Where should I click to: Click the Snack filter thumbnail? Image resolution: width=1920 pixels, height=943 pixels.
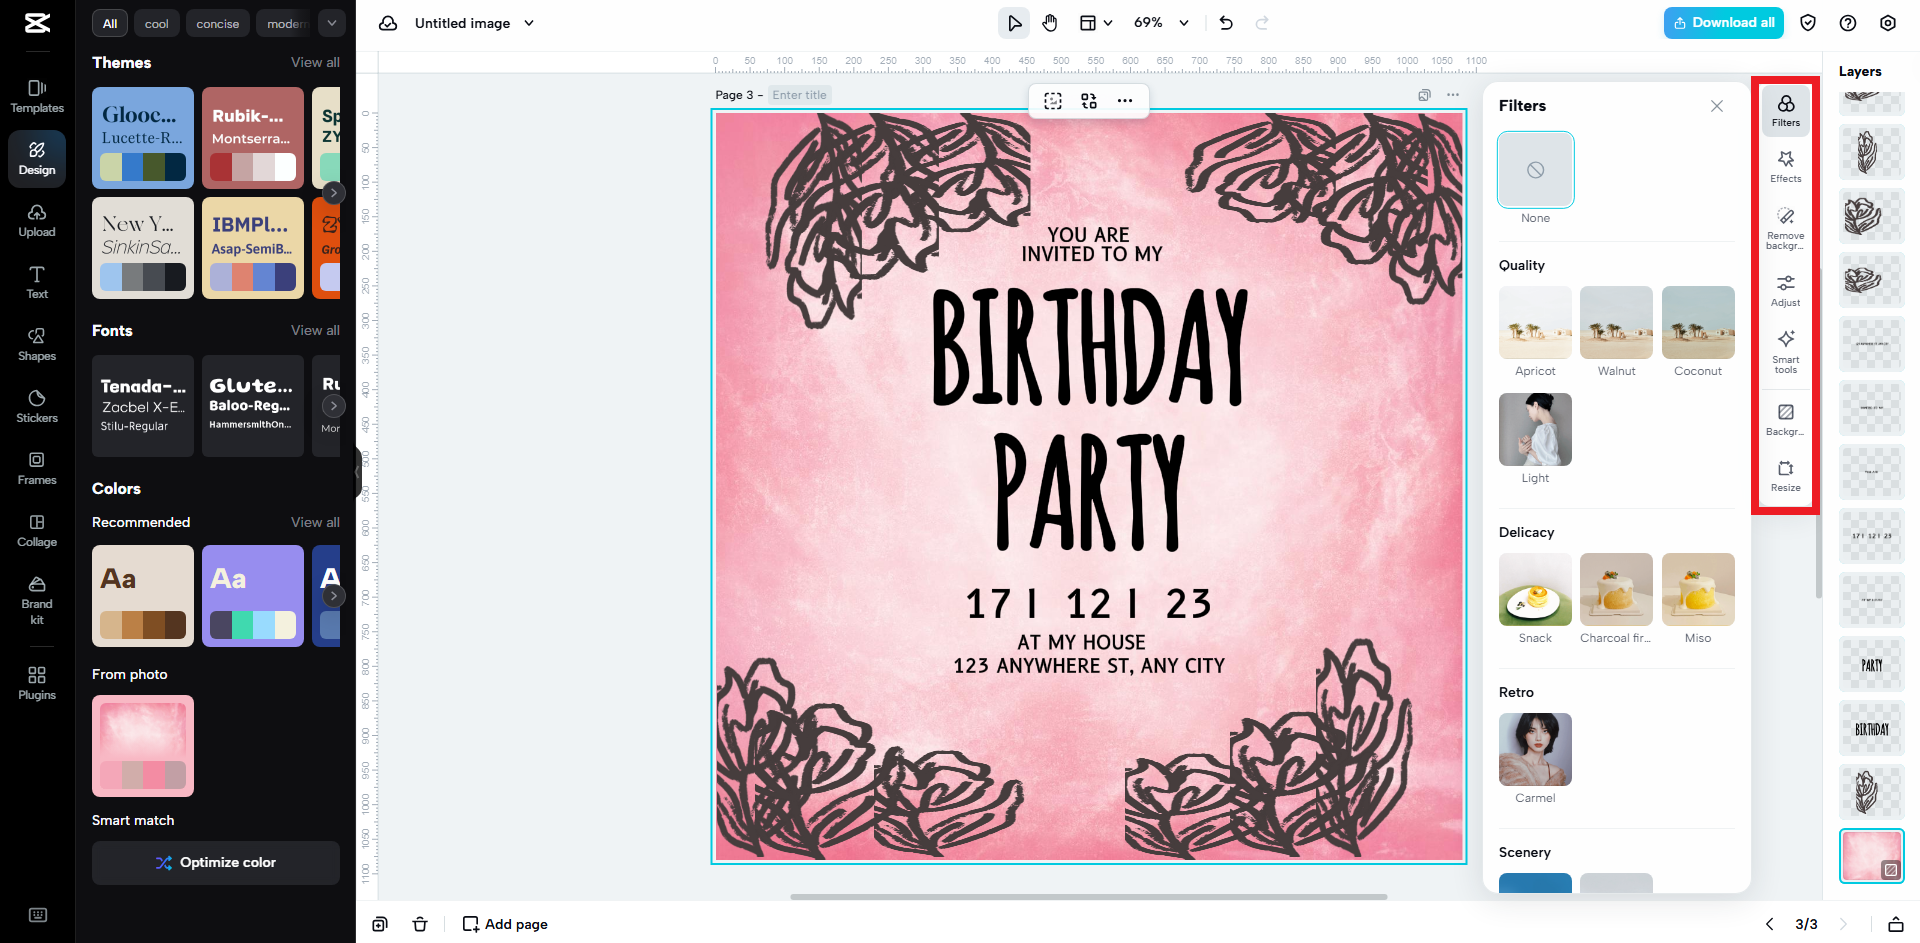1534,589
